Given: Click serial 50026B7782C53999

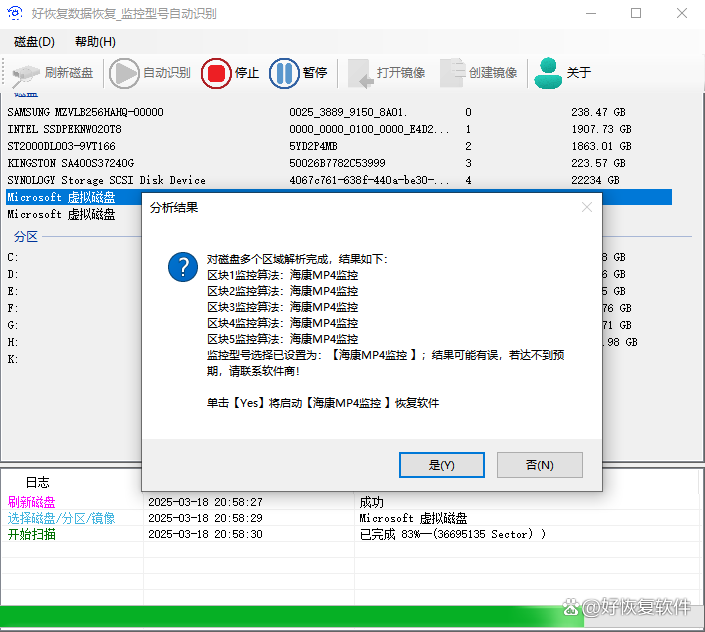Looking at the screenshot, I should tap(337, 163).
